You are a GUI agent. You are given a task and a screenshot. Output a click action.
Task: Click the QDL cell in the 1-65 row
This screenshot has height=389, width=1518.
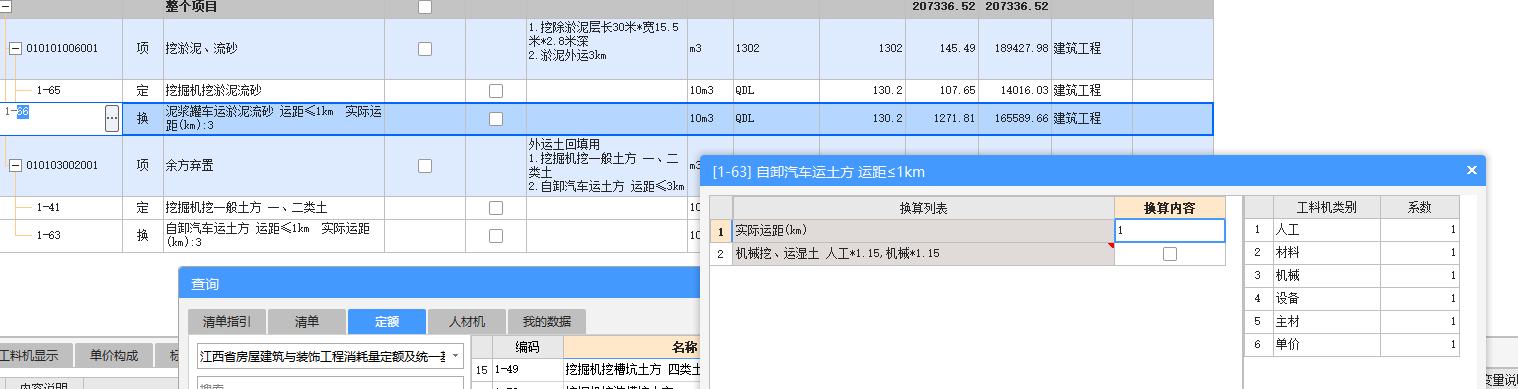pyautogui.click(x=775, y=91)
